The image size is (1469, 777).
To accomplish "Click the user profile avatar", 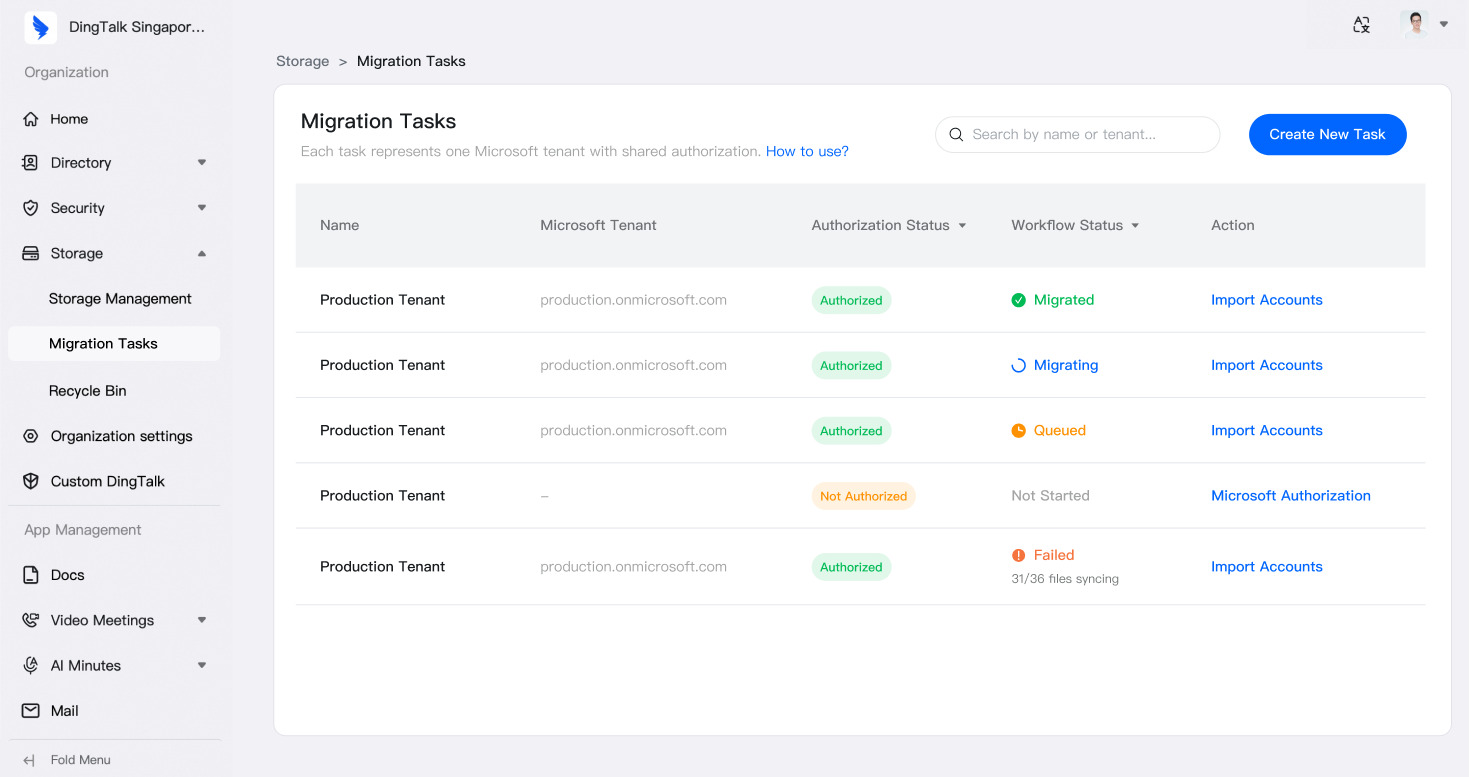I will point(1415,24).
